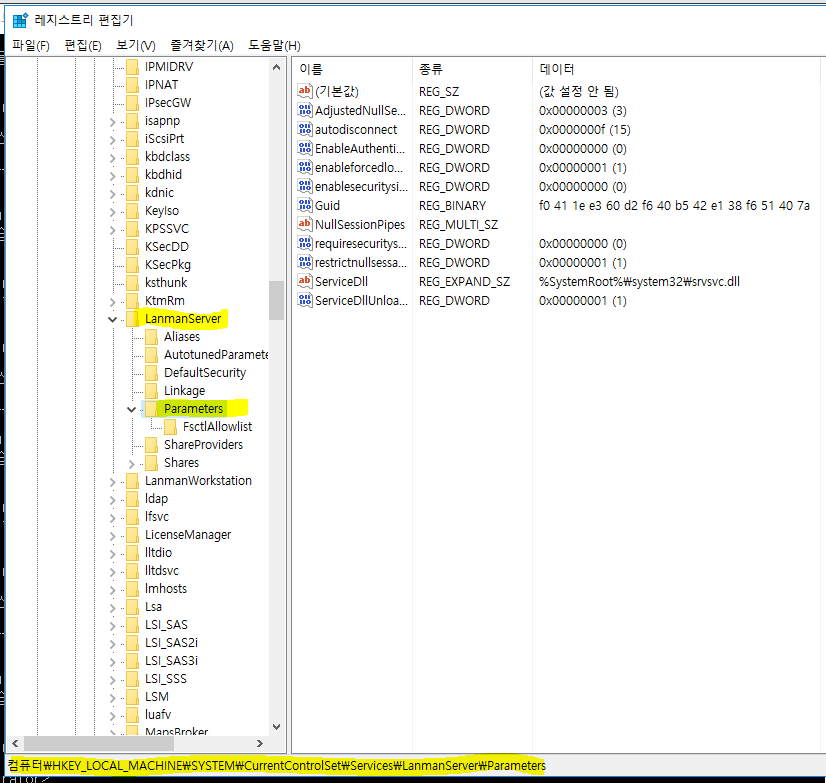Click the (값 설정 안 됨) data cell

coord(578,91)
